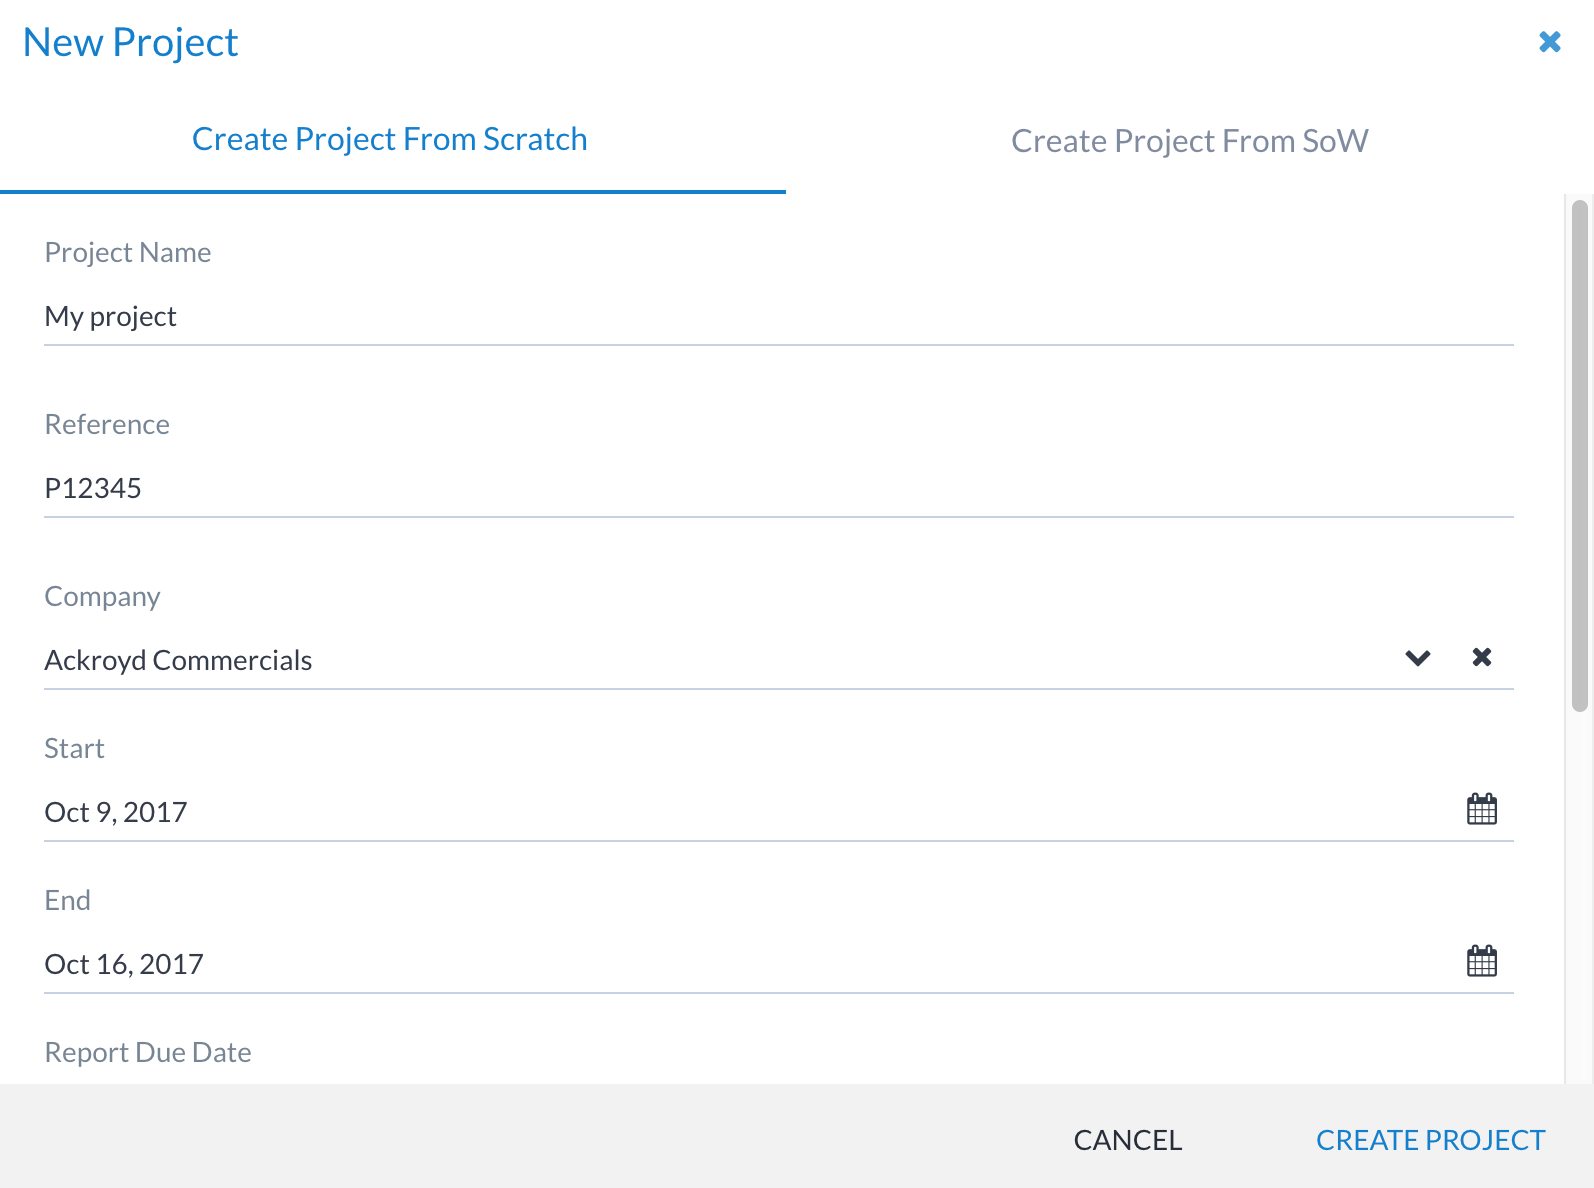
Task: Select Create Project From Scratch tab
Action: pos(389,140)
